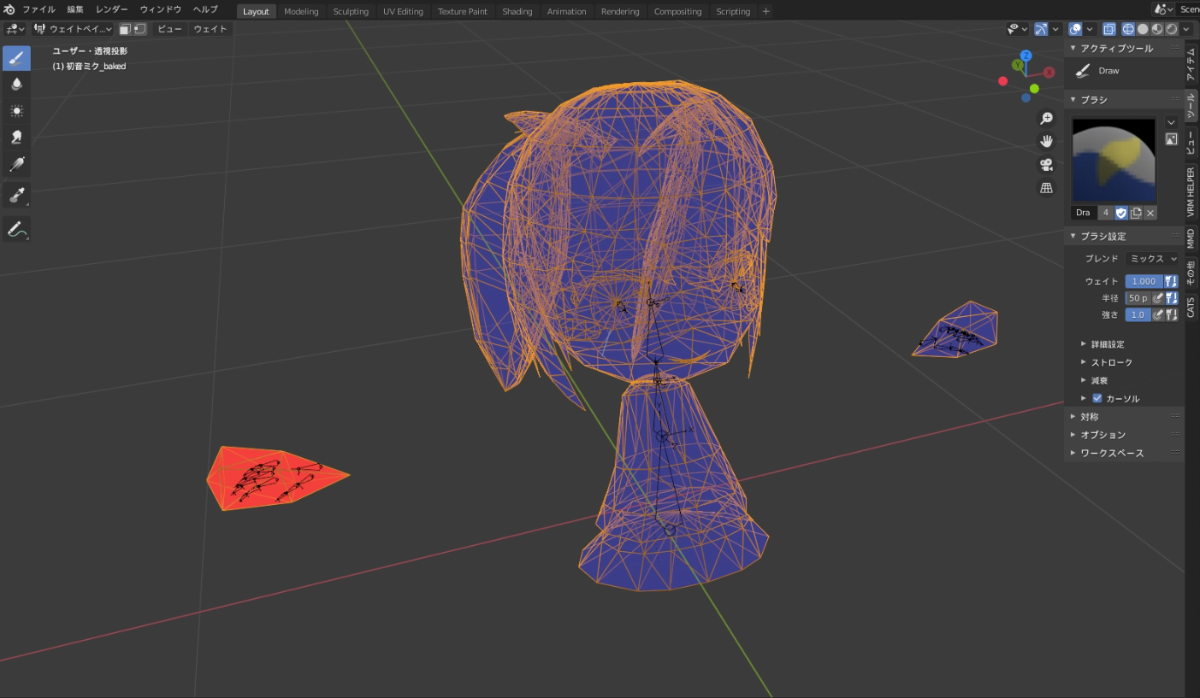The image size is (1200, 698).
Task: Open the editor type dropdown
Action: (15, 29)
